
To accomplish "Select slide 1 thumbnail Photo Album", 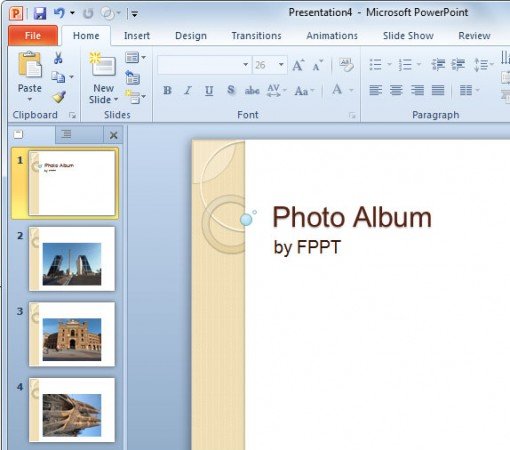I will [x=72, y=183].
